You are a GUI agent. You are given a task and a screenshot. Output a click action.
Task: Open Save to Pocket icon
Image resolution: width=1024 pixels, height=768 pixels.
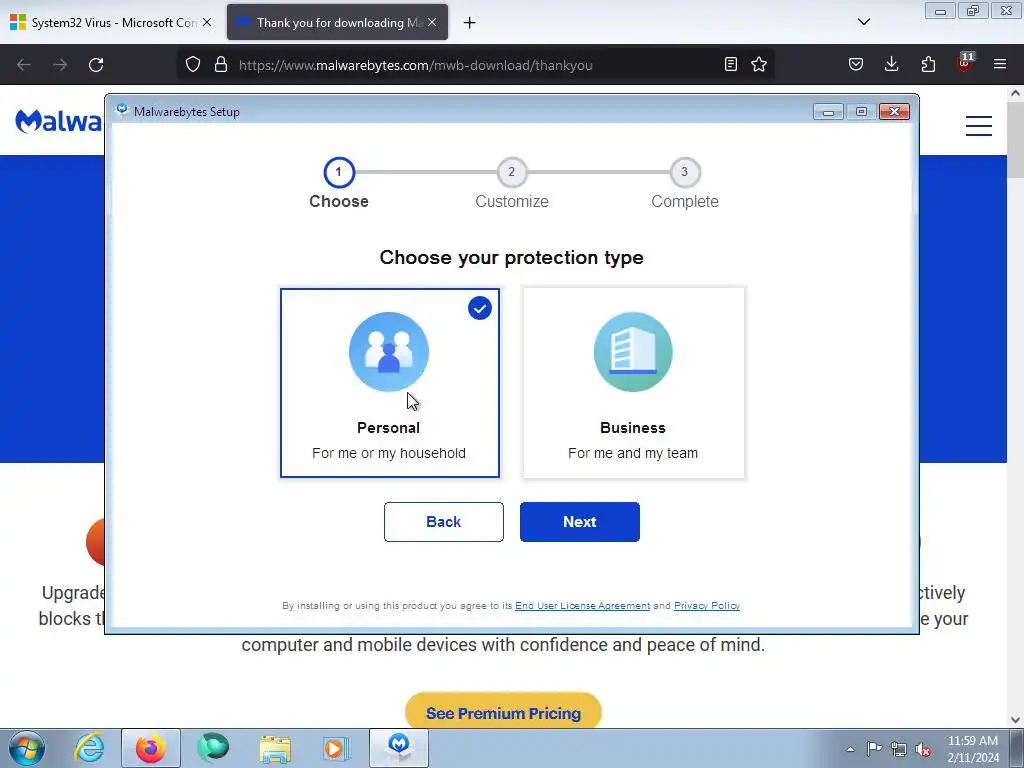click(x=856, y=64)
